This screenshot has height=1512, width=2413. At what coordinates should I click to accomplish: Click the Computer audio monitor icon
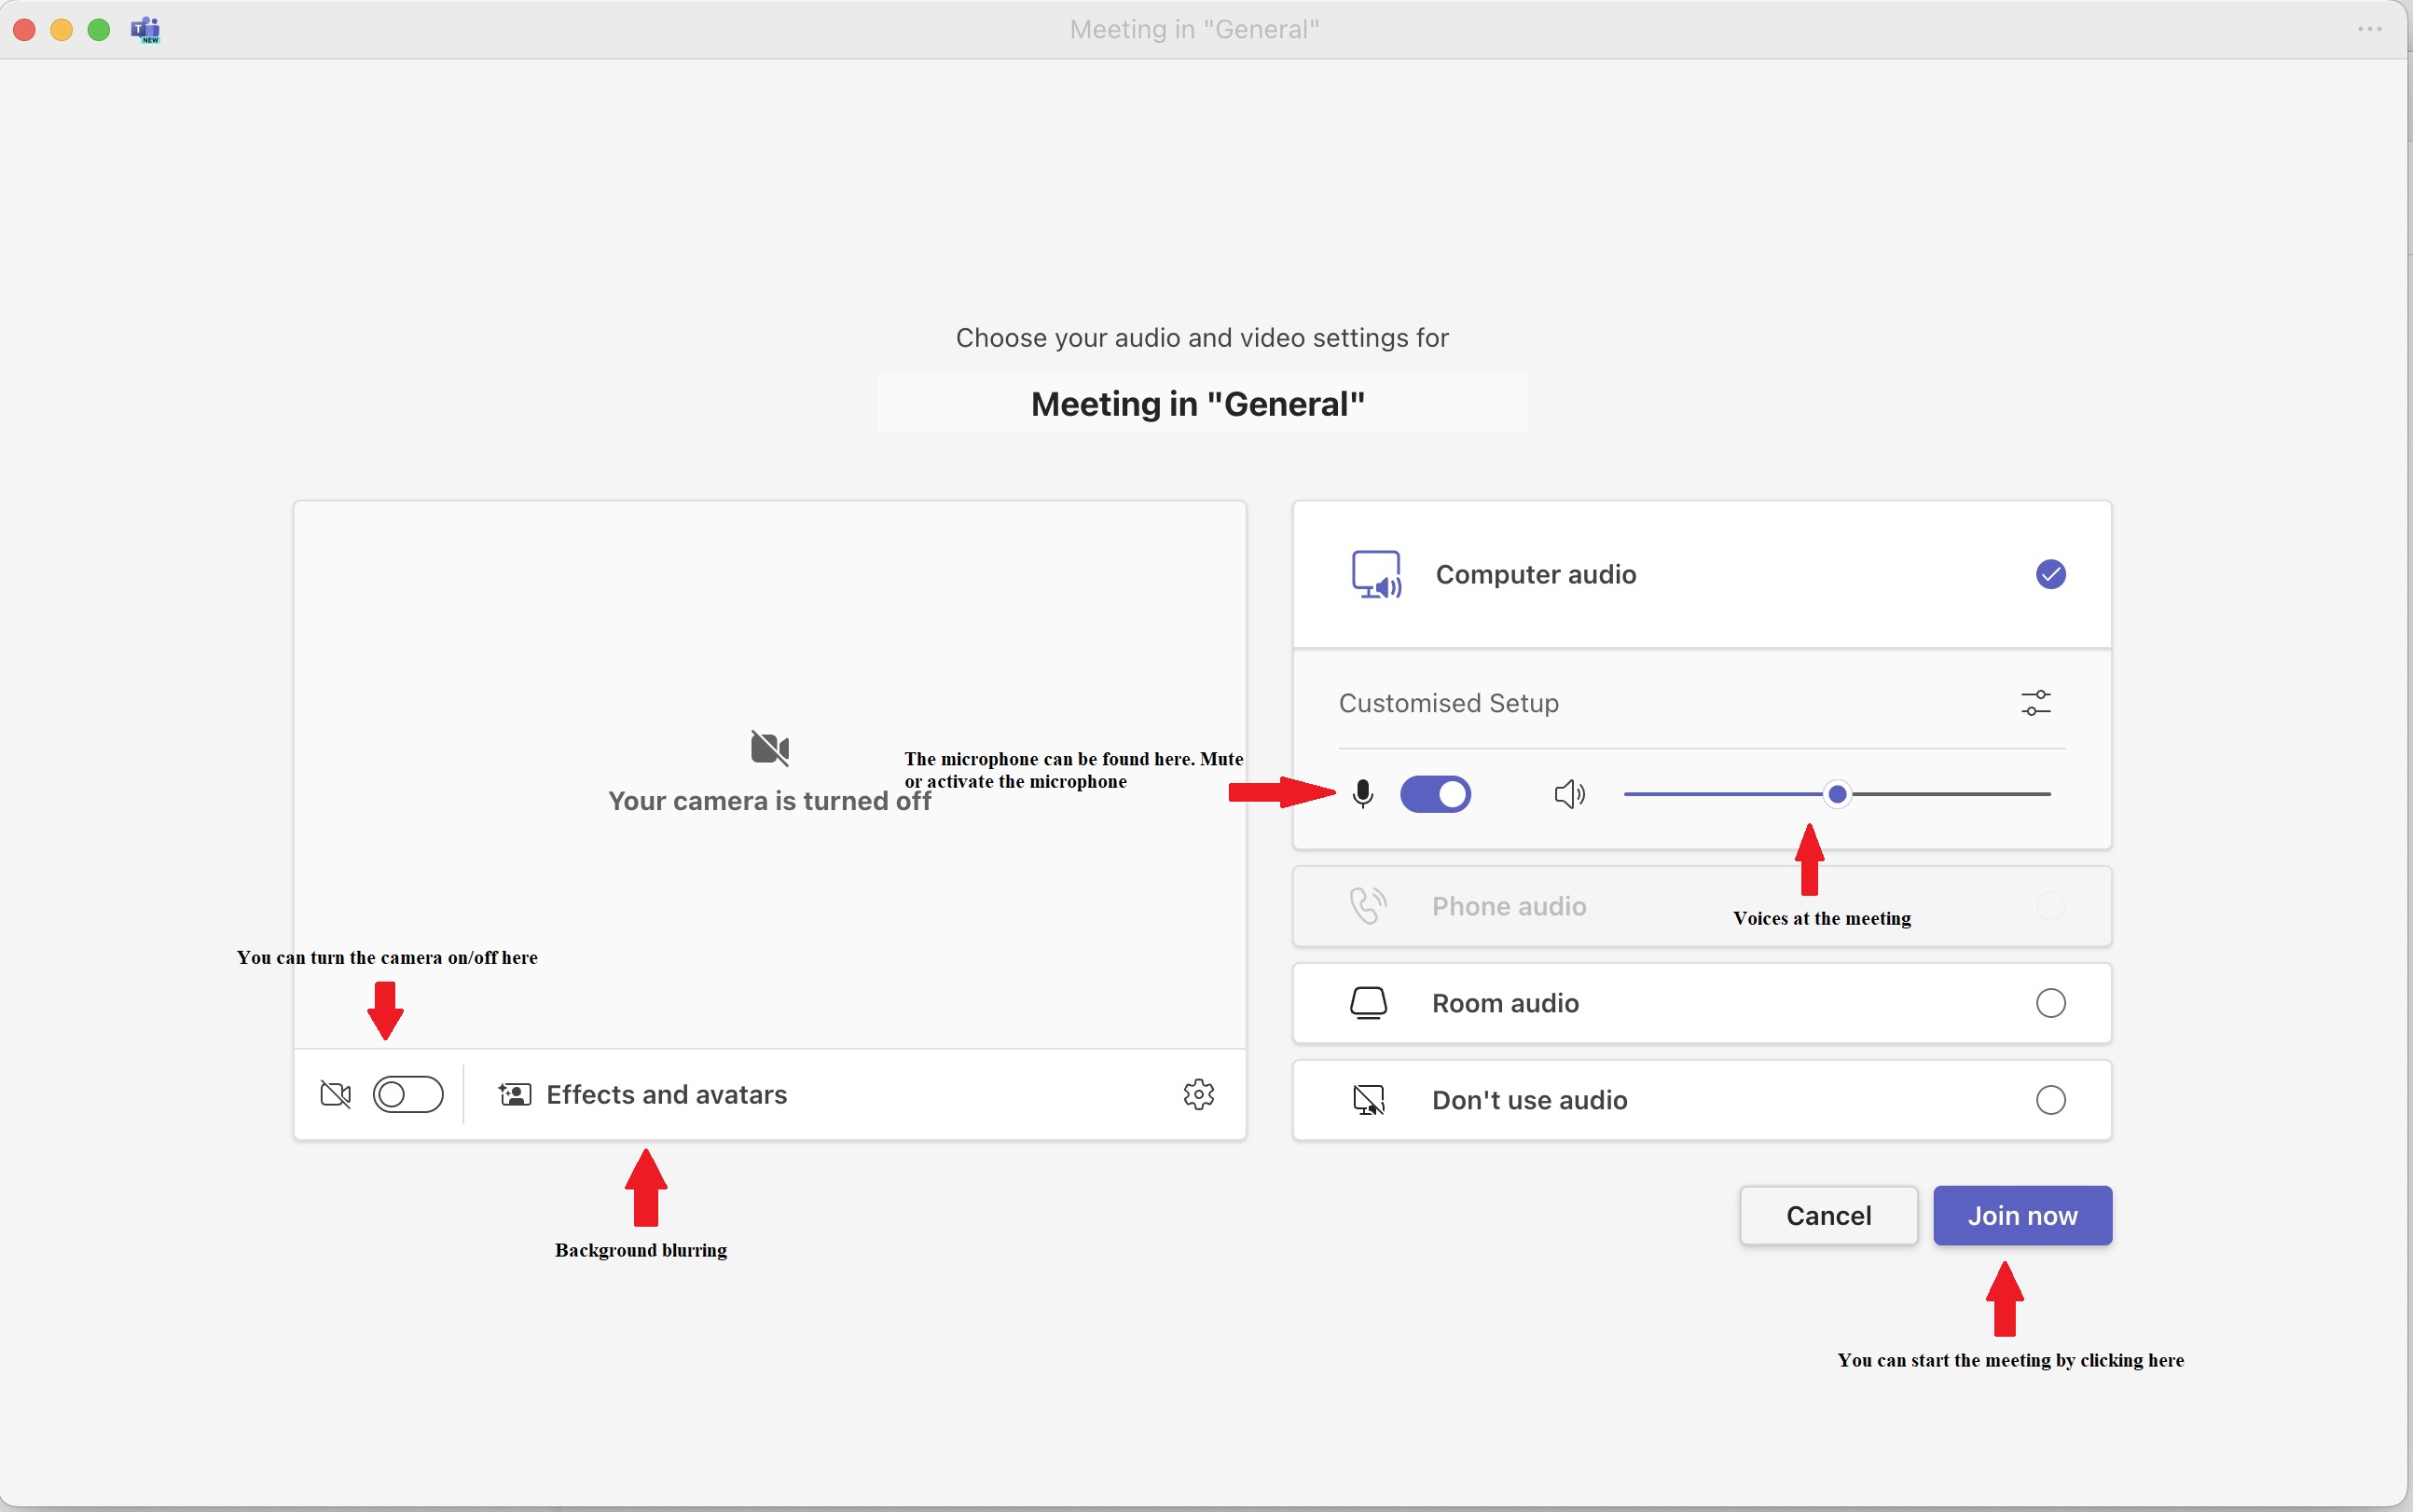coord(1376,574)
